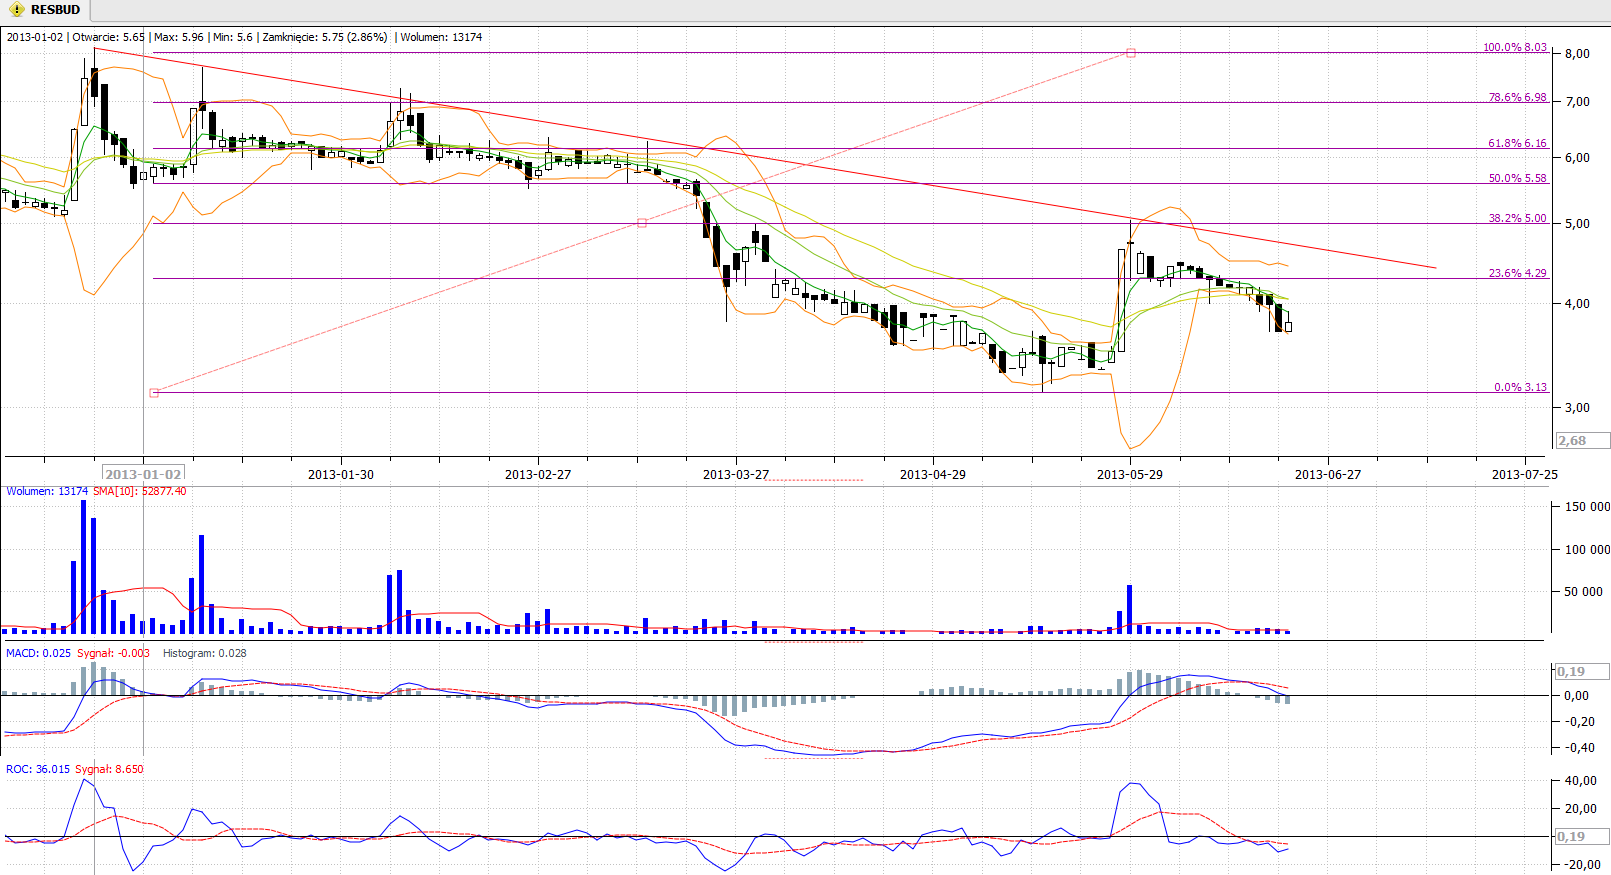Click the Zamknięcie: 5.75 (2.86%) text
Viewport: 1611px width, 875px height.
tap(325, 37)
